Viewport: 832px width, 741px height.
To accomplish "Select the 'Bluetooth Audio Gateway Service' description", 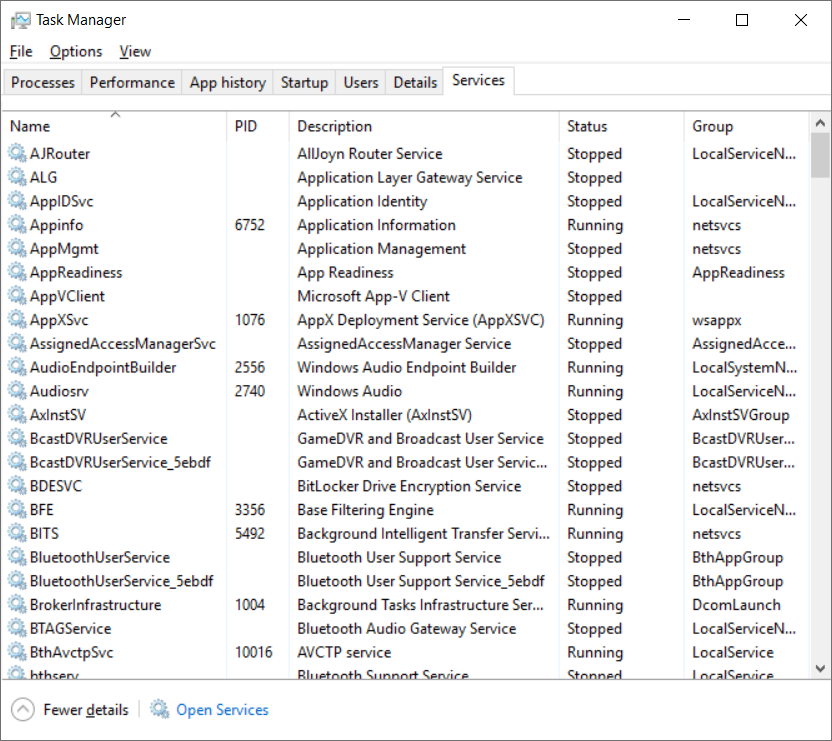I will click(x=406, y=628).
